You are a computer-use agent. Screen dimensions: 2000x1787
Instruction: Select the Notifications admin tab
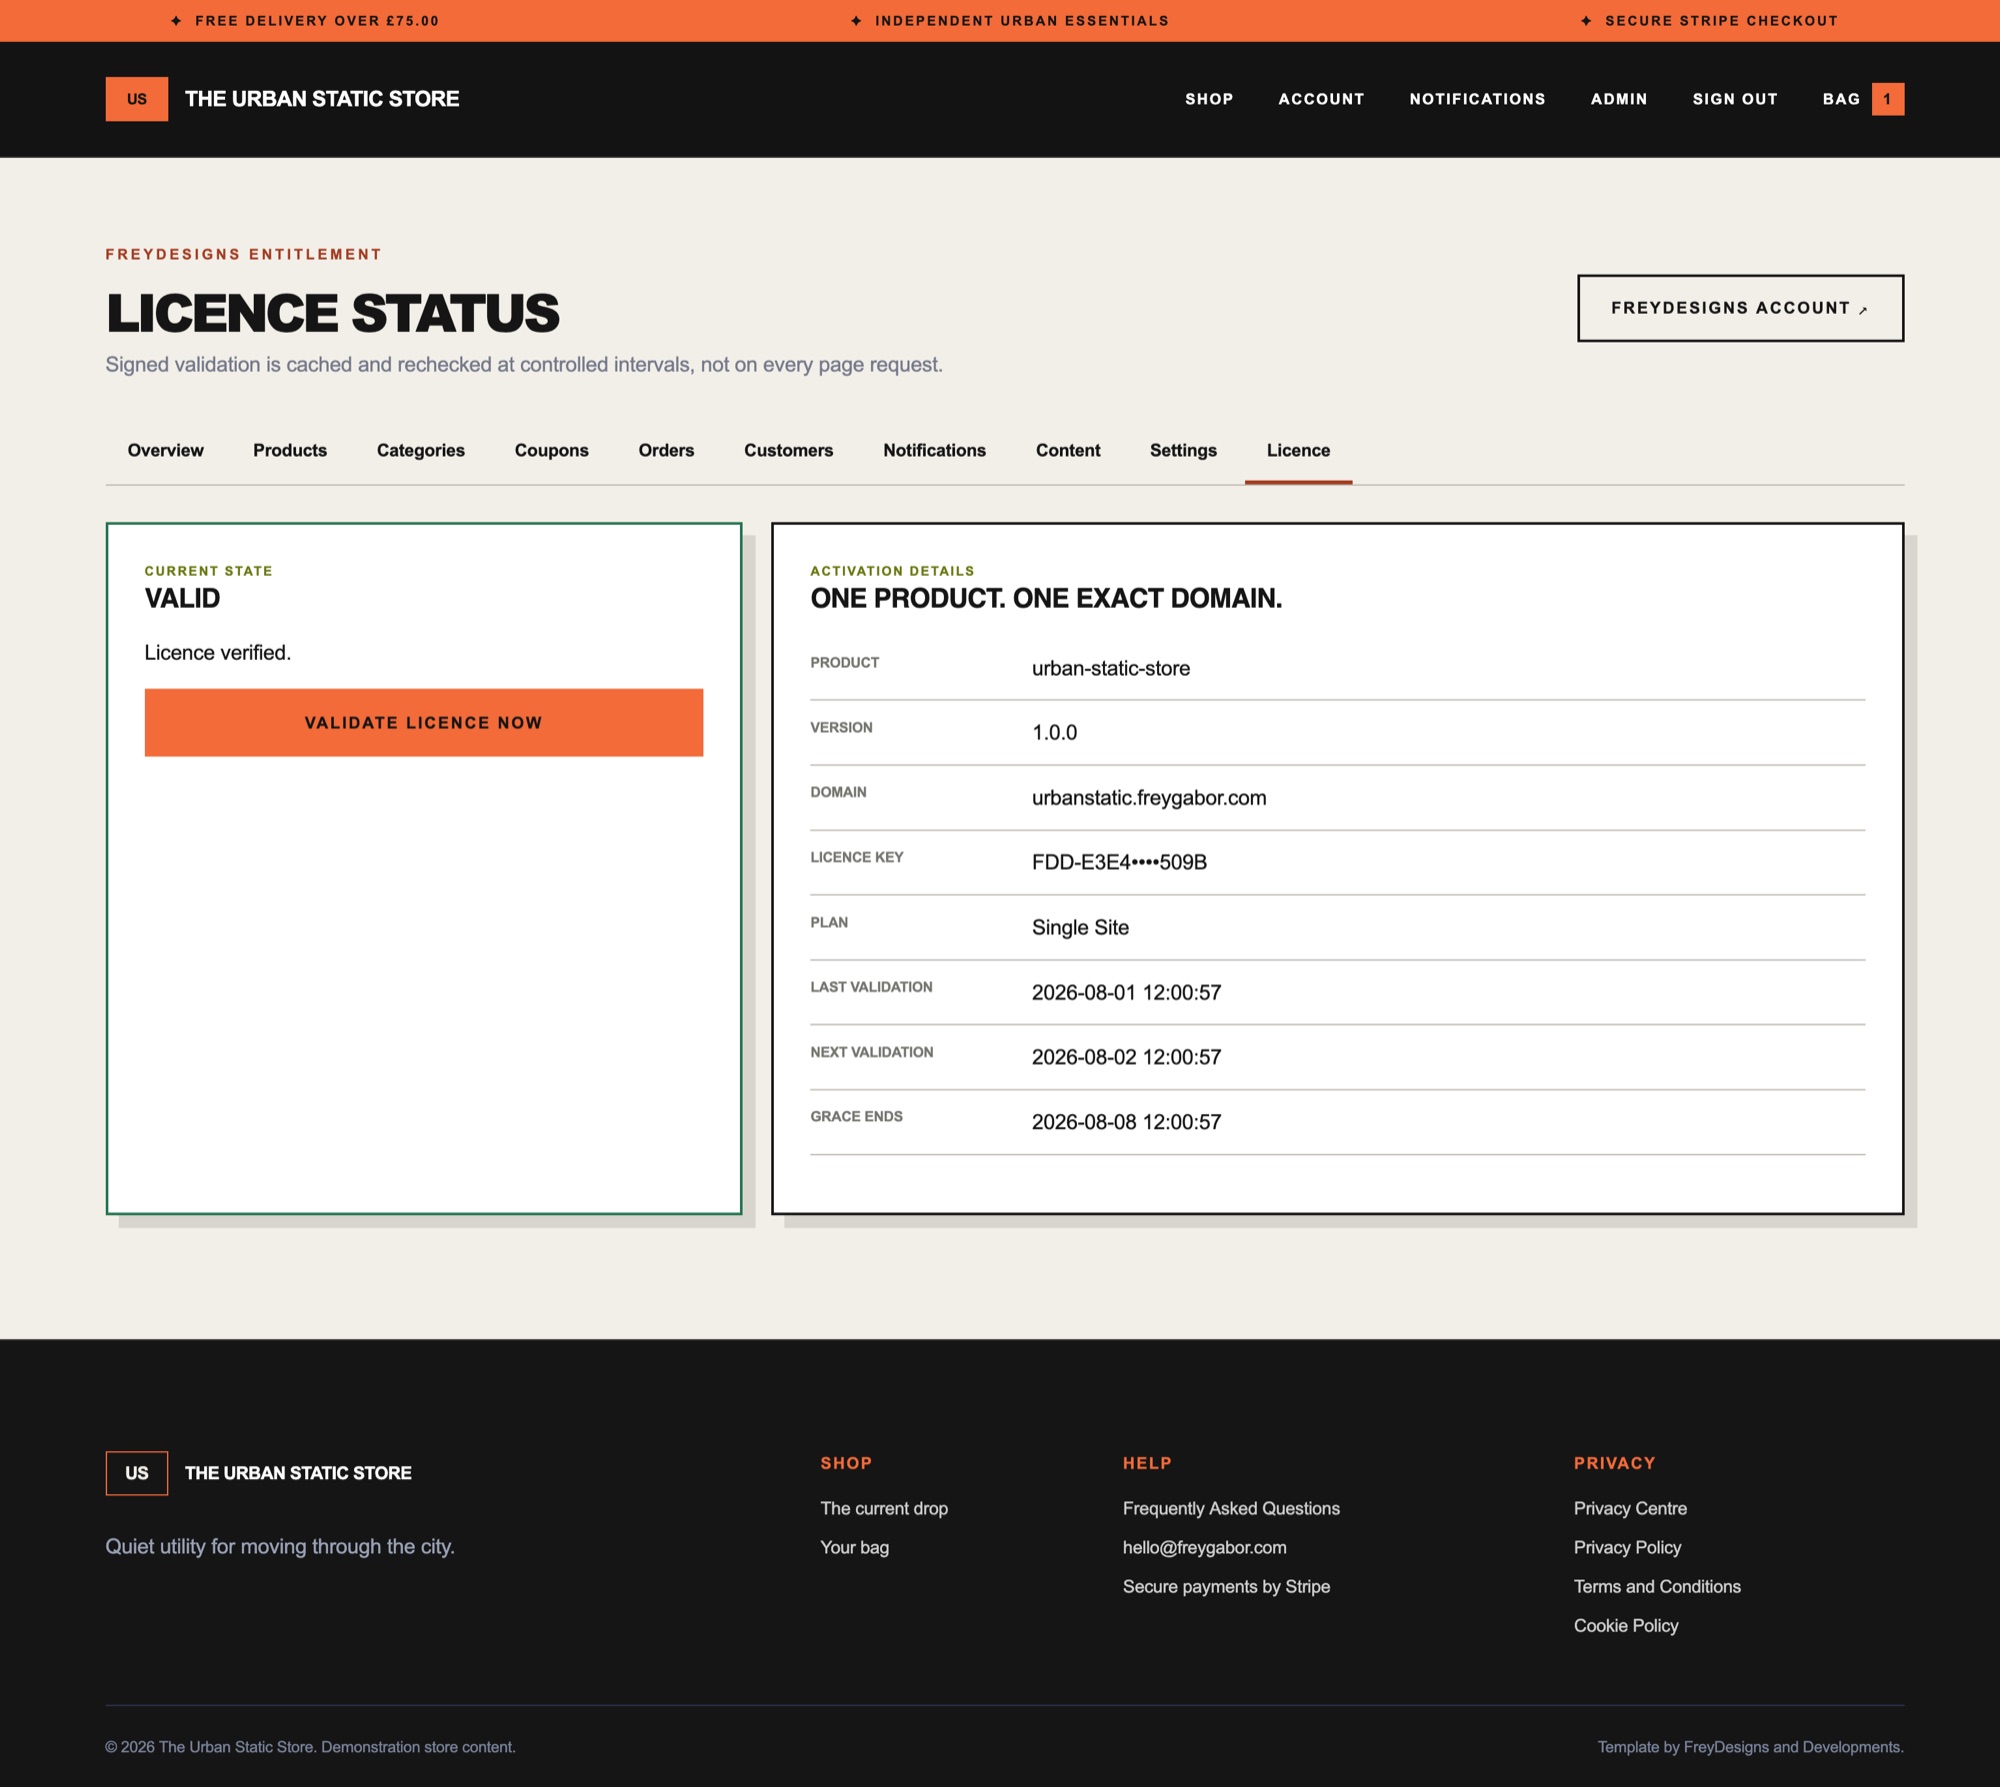[x=934, y=450]
